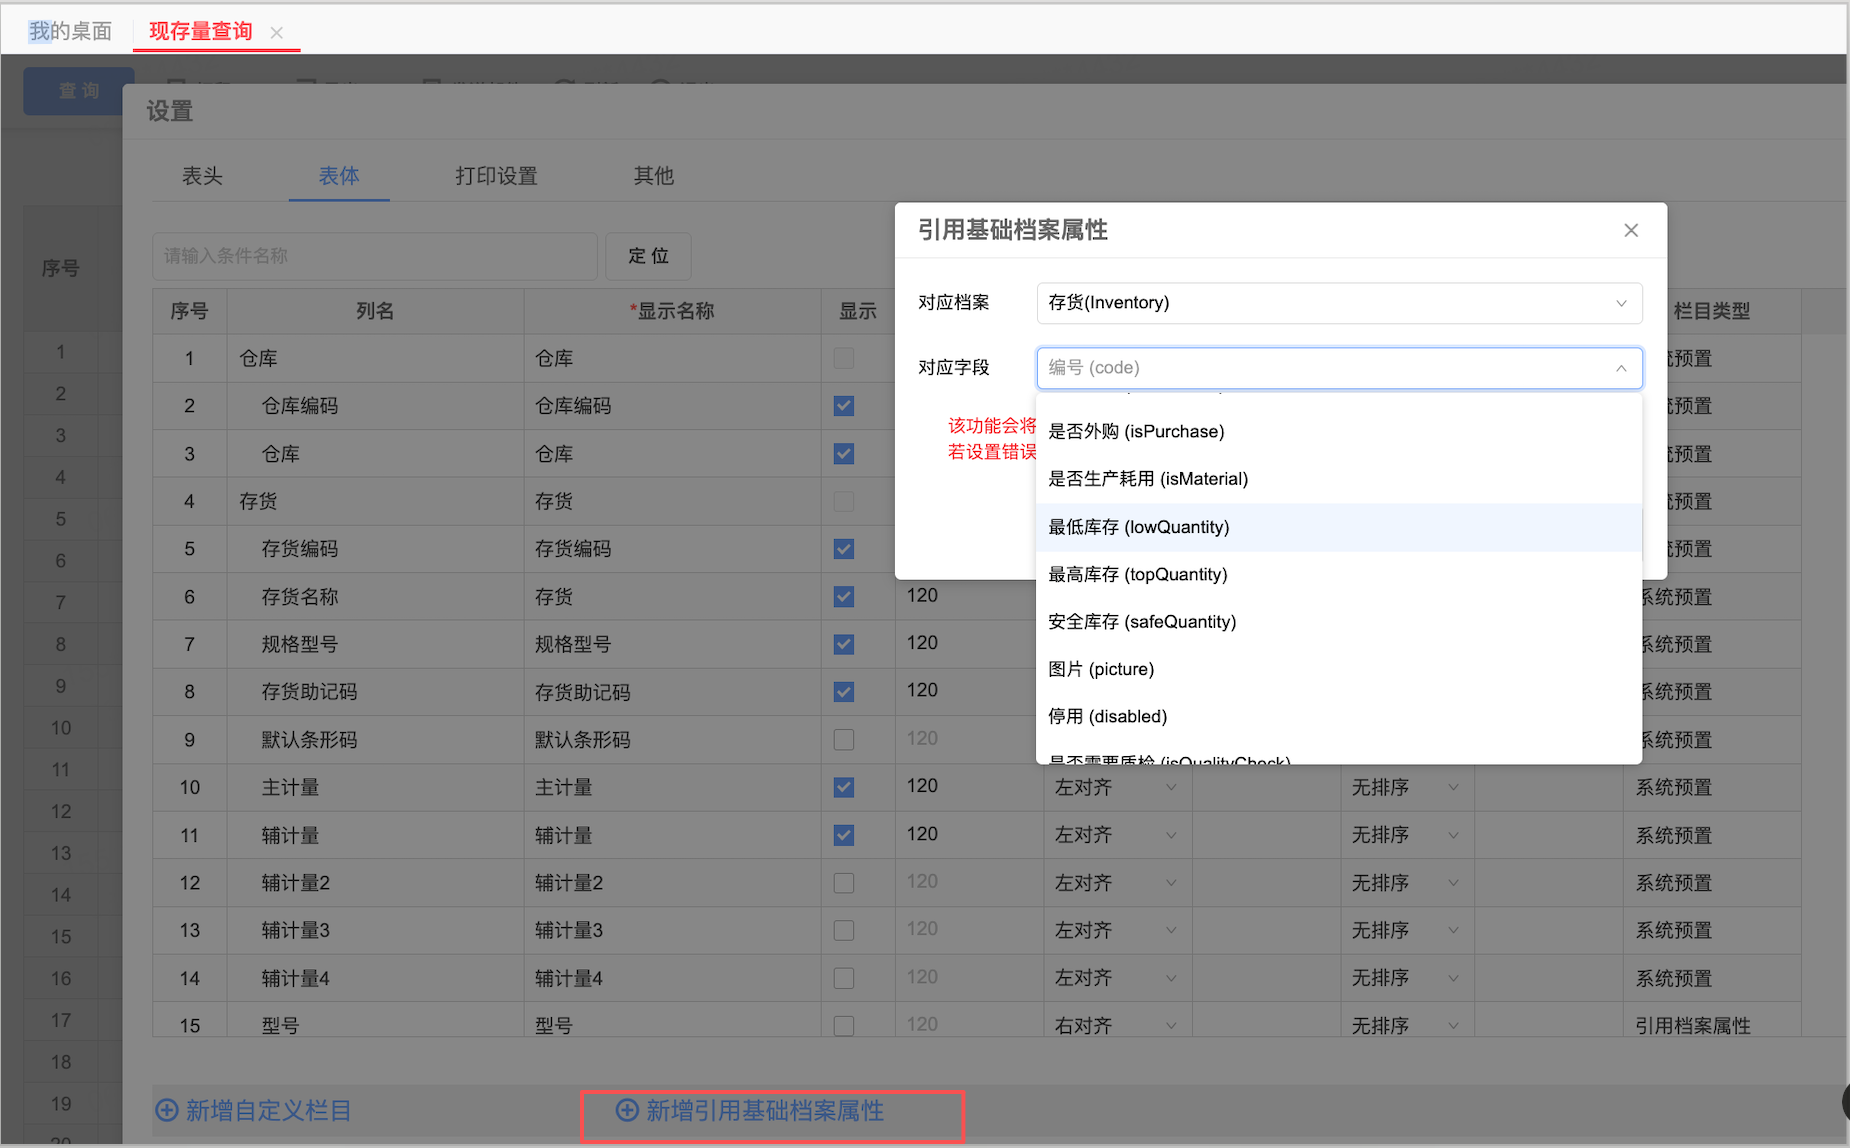This screenshot has height=1148, width=1850.
Task: Uncheck 显示 for row 3 仓库
Action: pos(844,454)
